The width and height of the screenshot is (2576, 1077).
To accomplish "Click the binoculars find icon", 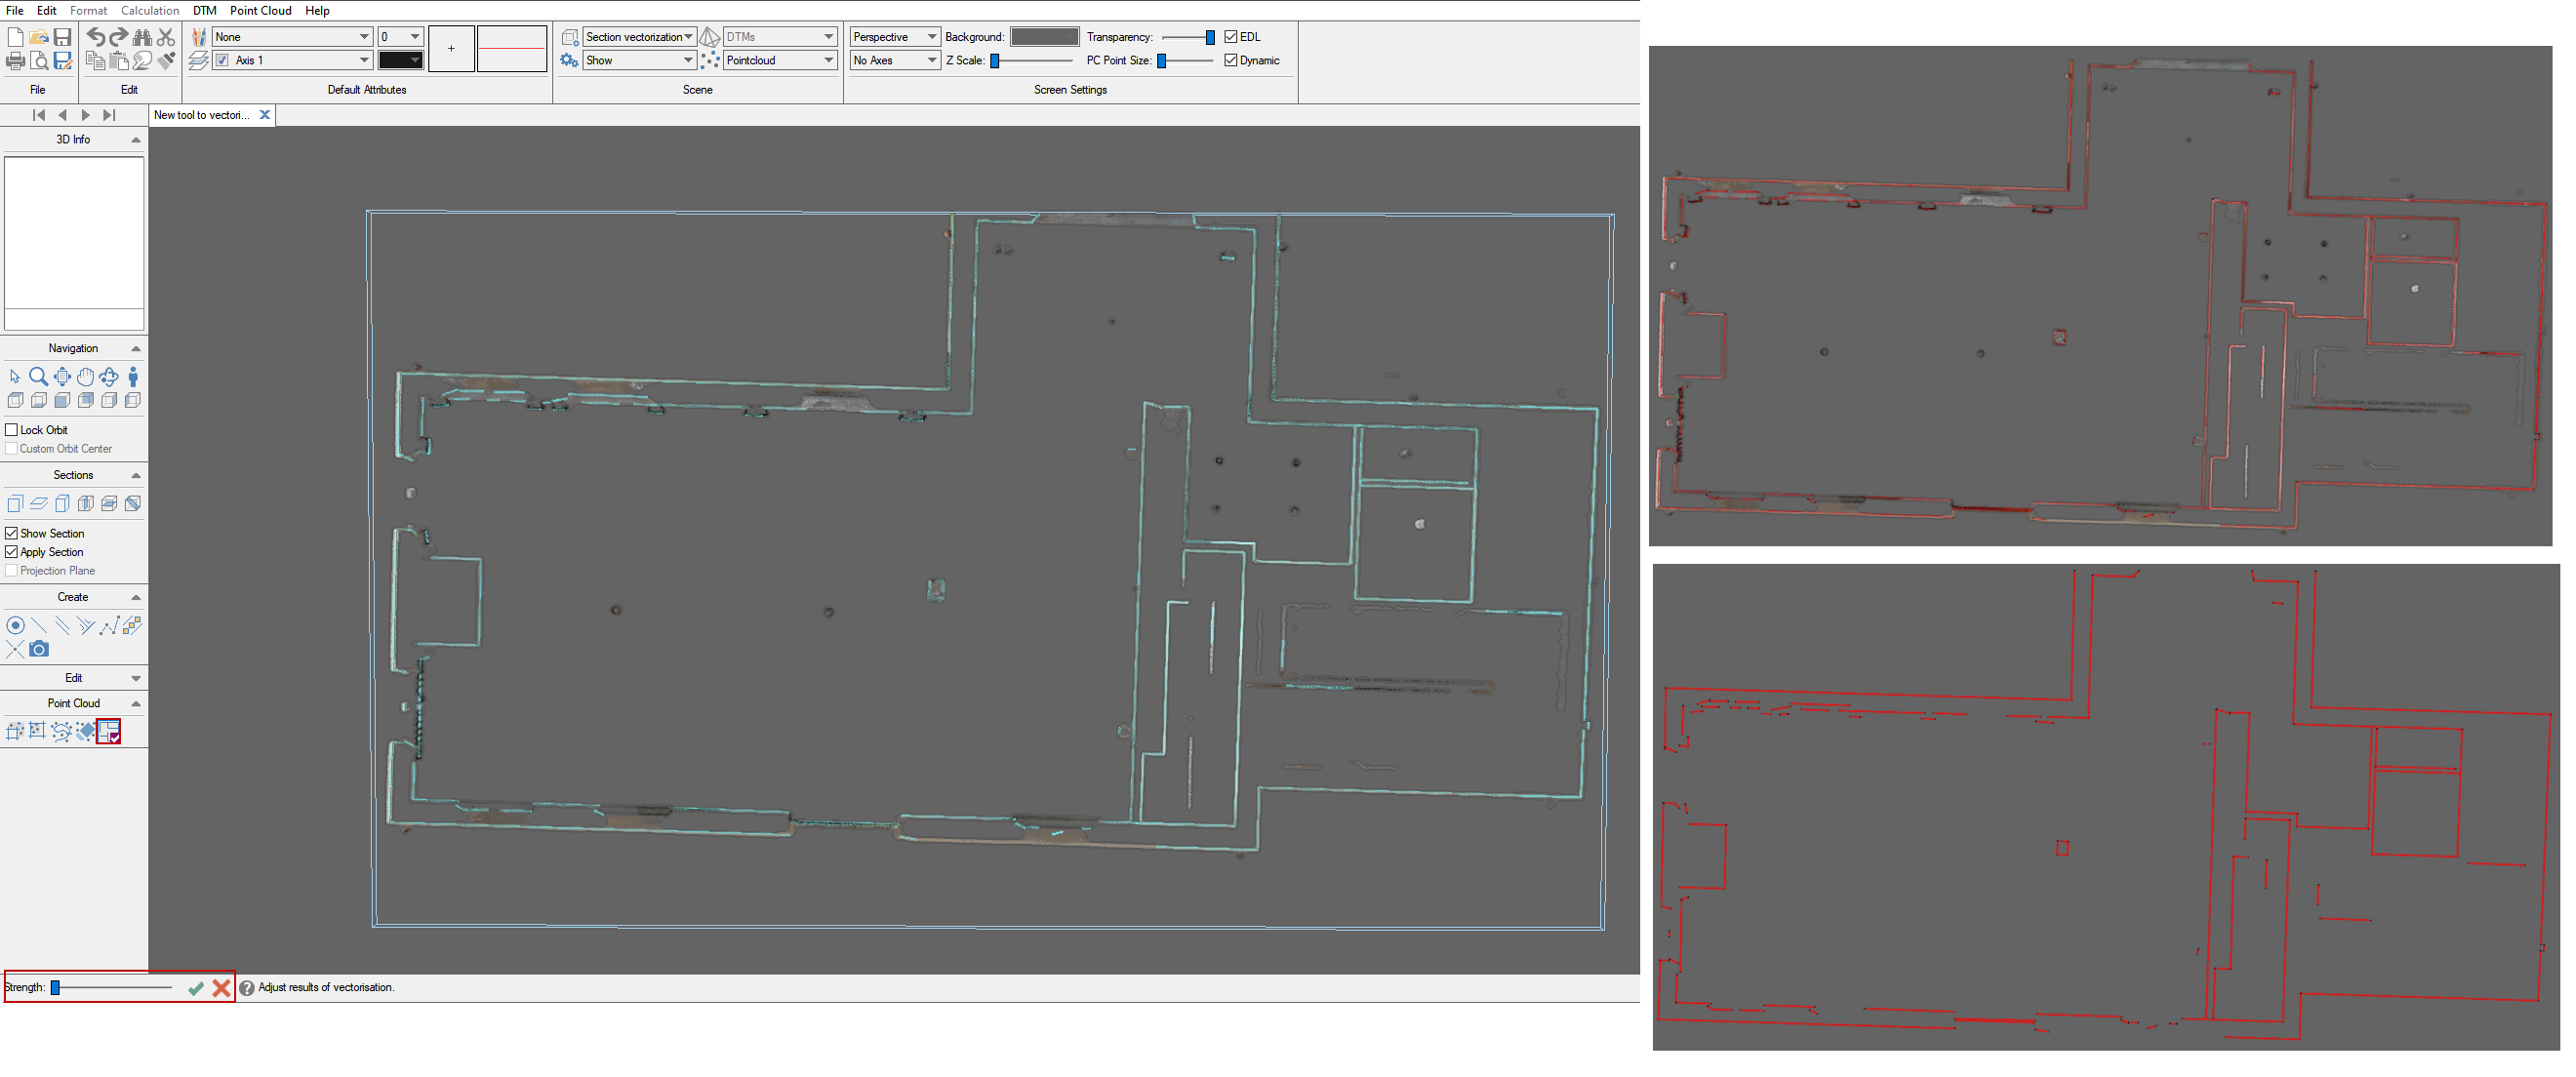I will (x=142, y=37).
